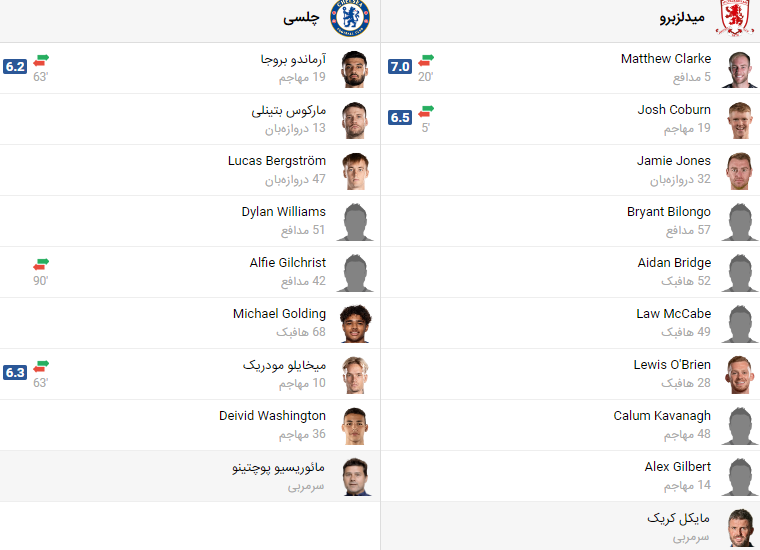
Task: Click substitution arrows icon for Armando Broja
Action: [41, 60]
